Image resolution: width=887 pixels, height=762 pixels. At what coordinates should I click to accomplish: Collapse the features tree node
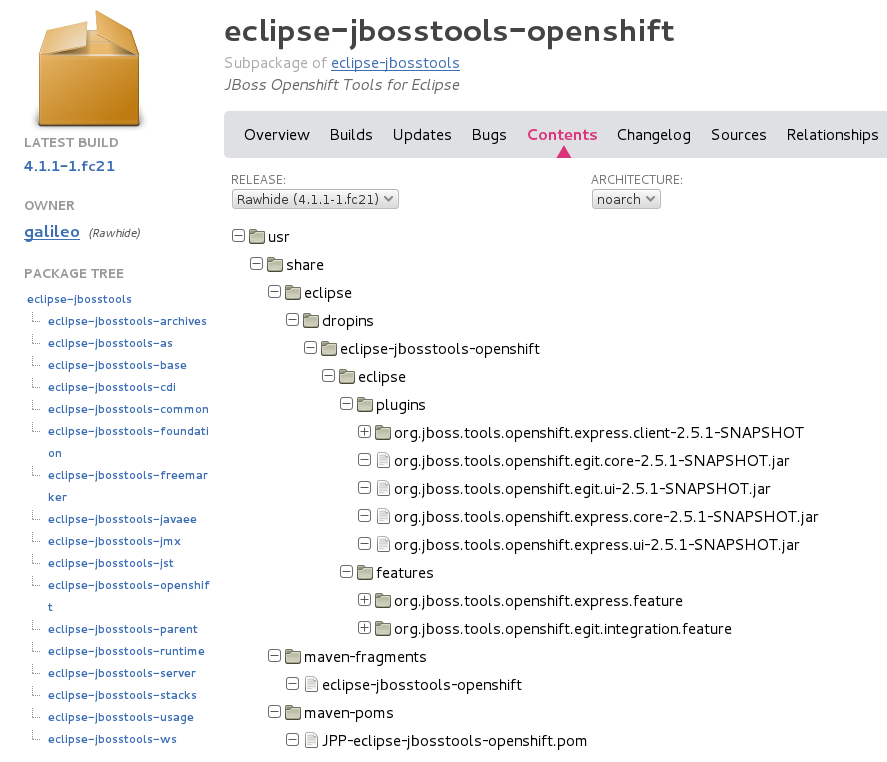346,572
